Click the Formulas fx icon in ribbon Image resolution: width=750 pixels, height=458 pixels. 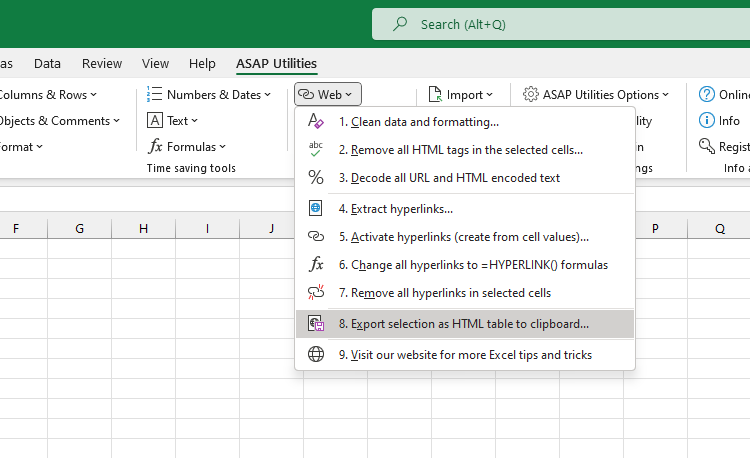click(154, 146)
